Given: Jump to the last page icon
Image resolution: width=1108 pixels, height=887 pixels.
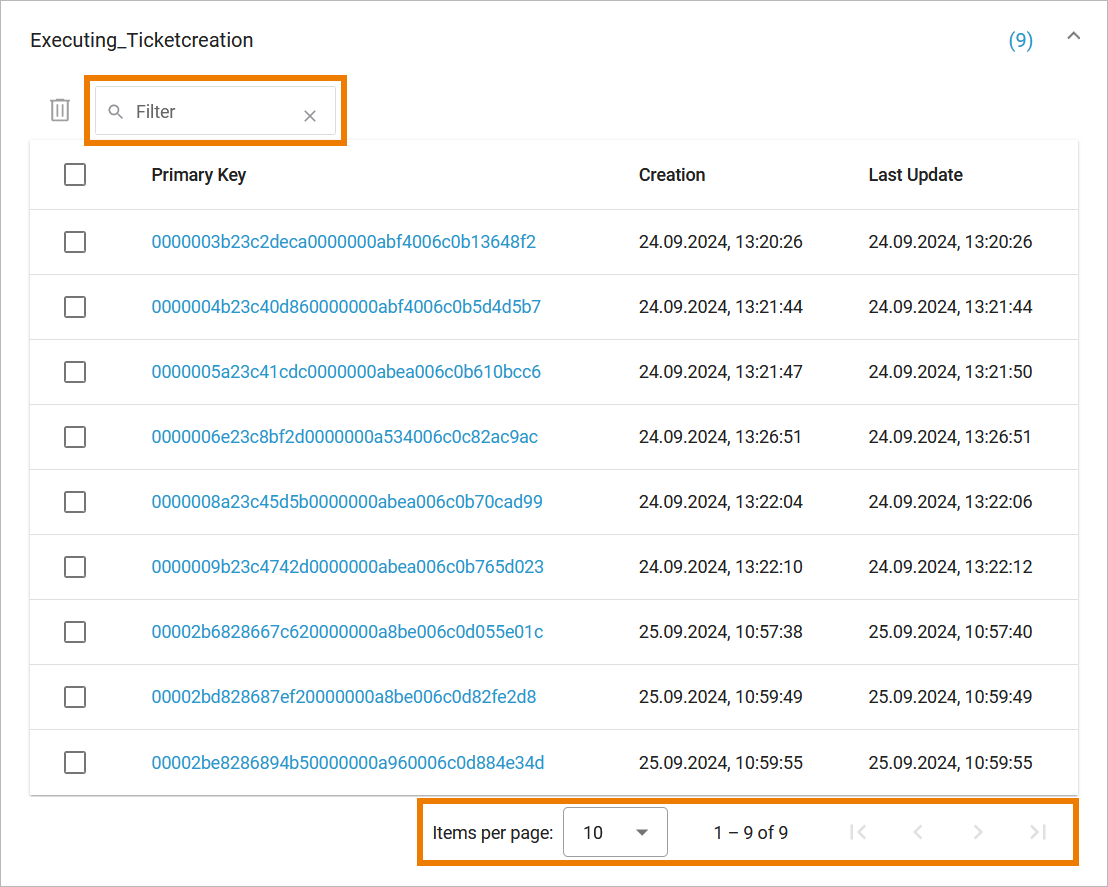Looking at the screenshot, I should 1038,832.
